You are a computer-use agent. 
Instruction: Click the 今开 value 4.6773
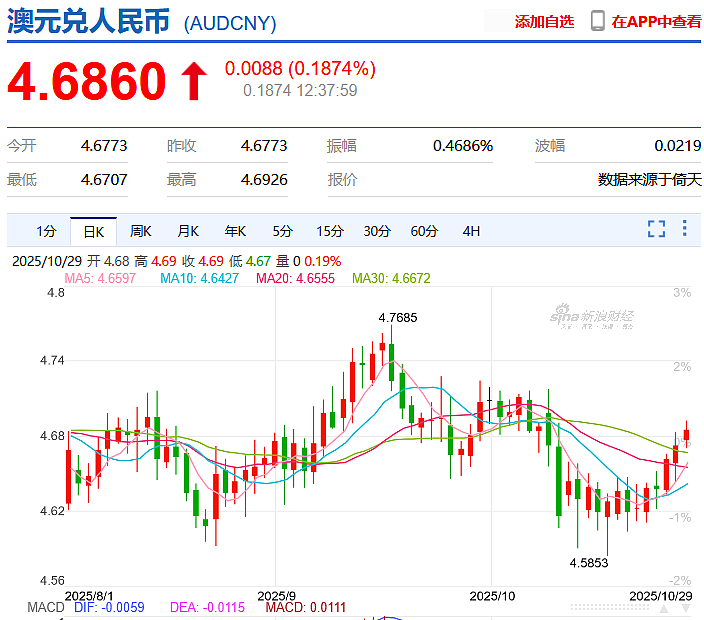(x=104, y=145)
